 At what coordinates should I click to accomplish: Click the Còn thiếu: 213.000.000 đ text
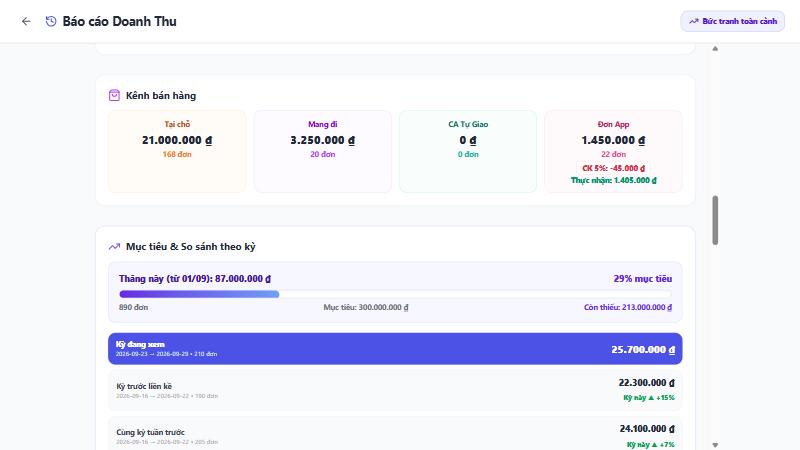(628, 307)
